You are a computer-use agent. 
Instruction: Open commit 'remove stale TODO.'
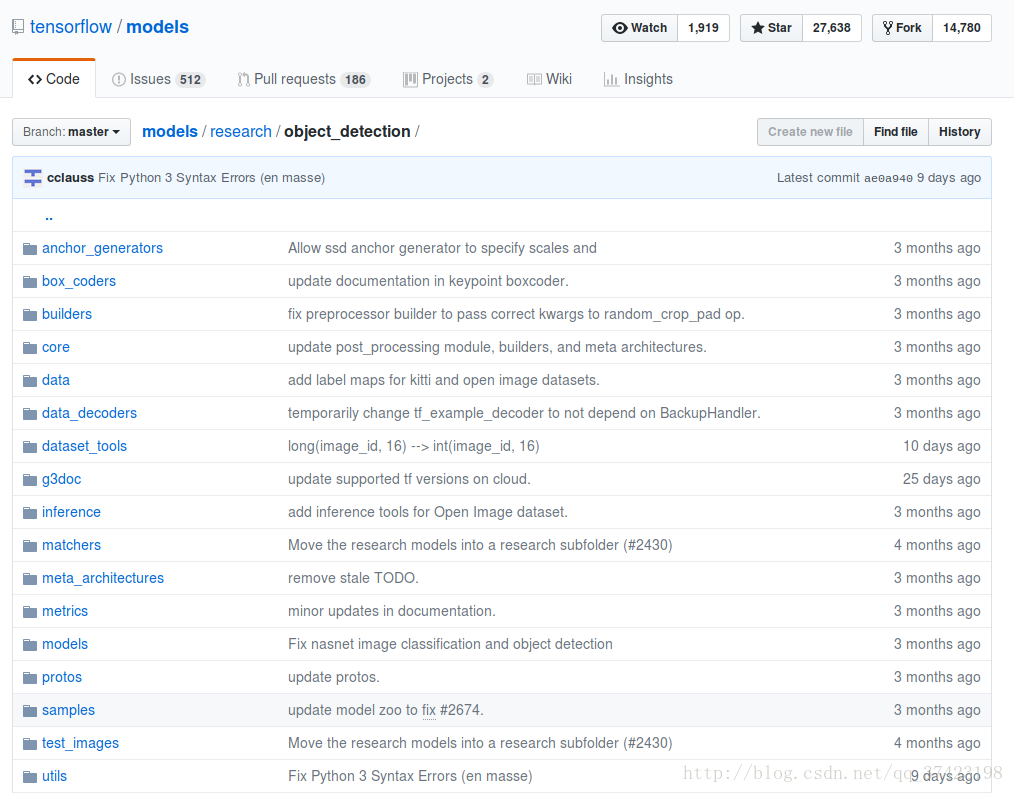point(353,578)
